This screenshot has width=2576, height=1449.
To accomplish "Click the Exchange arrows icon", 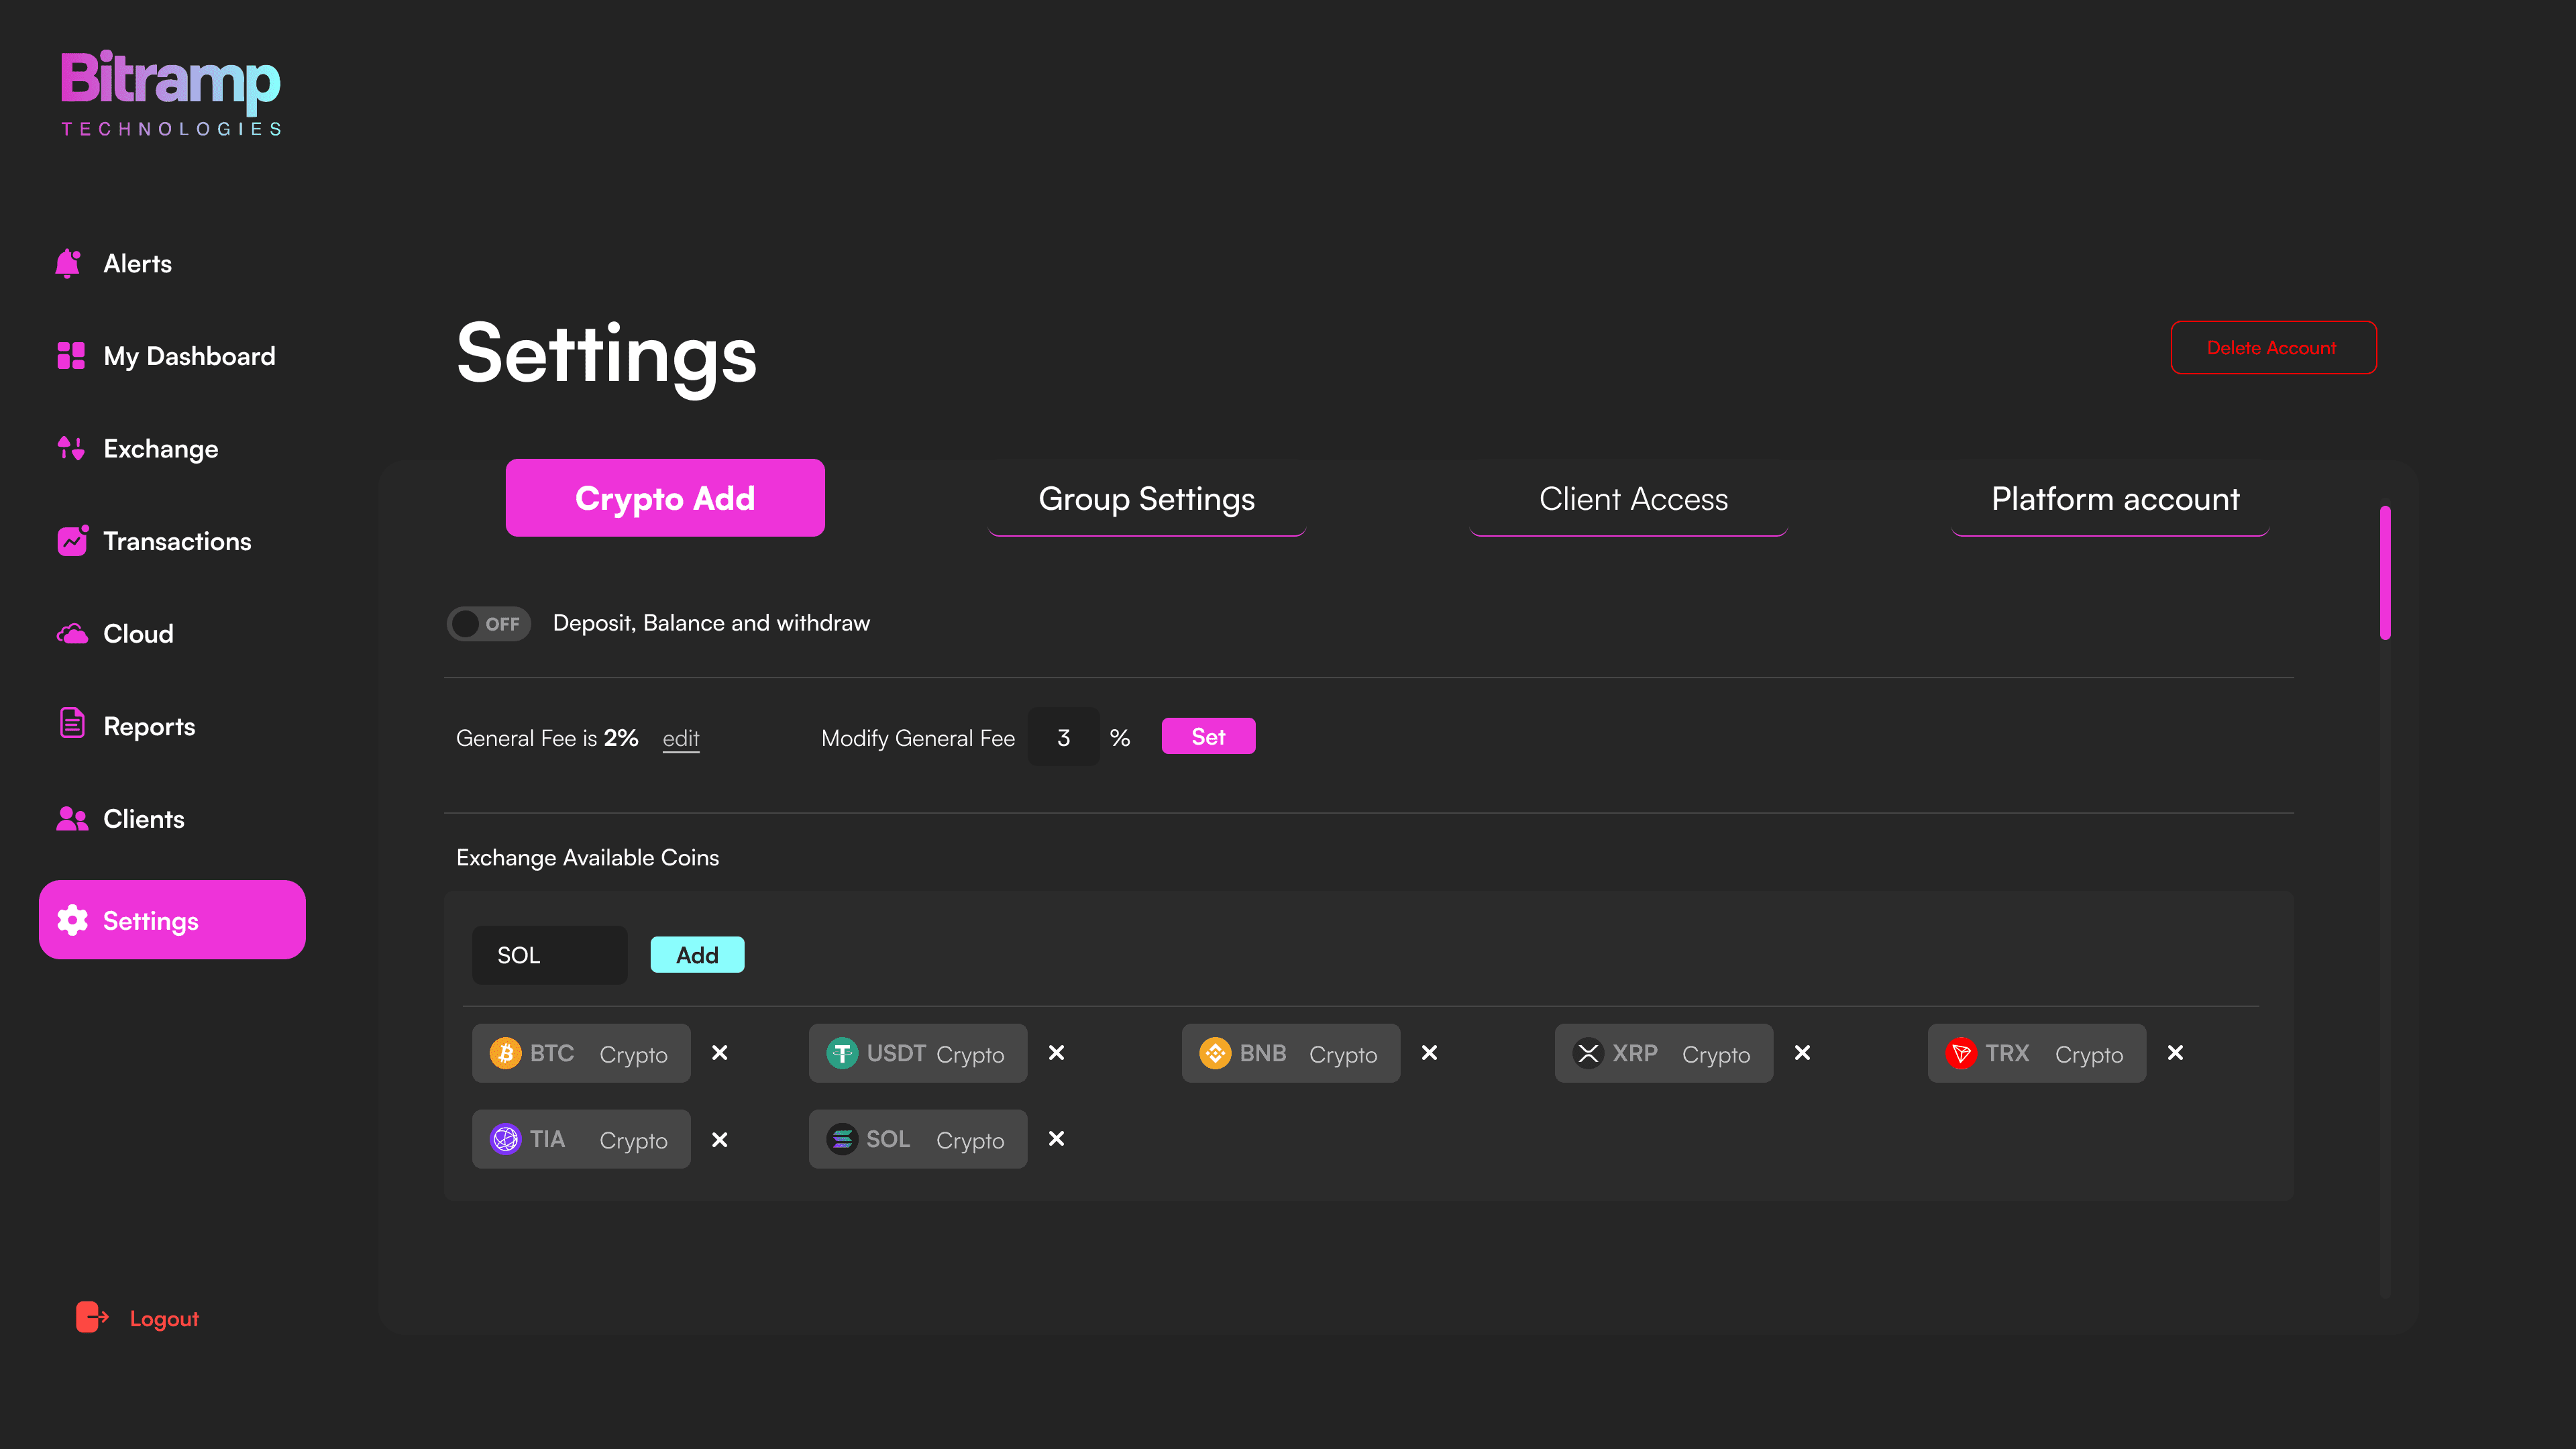I will (71, 449).
